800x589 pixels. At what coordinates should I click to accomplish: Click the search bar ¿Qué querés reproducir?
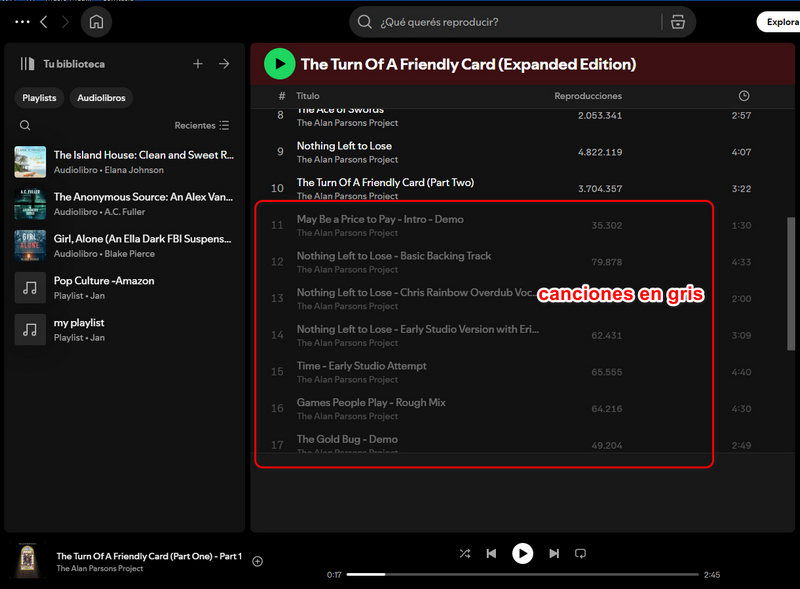point(470,21)
